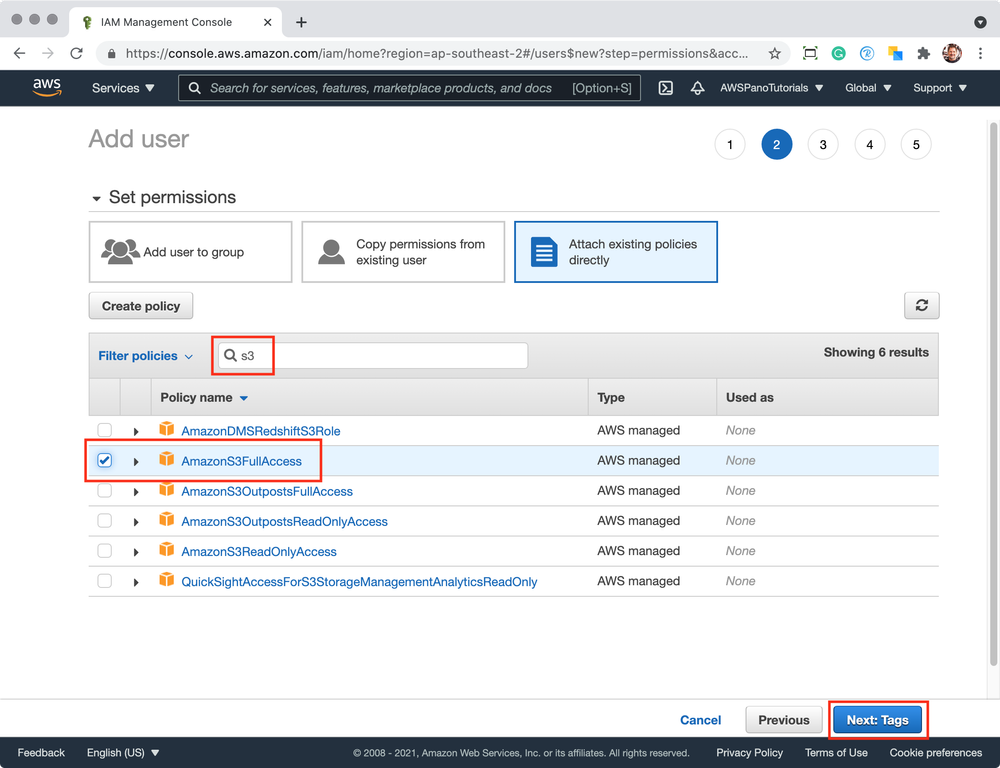The width and height of the screenshot is (1000, 768).
Task: Open the browser extensions puzzle icon
Action: pos(923,54)
